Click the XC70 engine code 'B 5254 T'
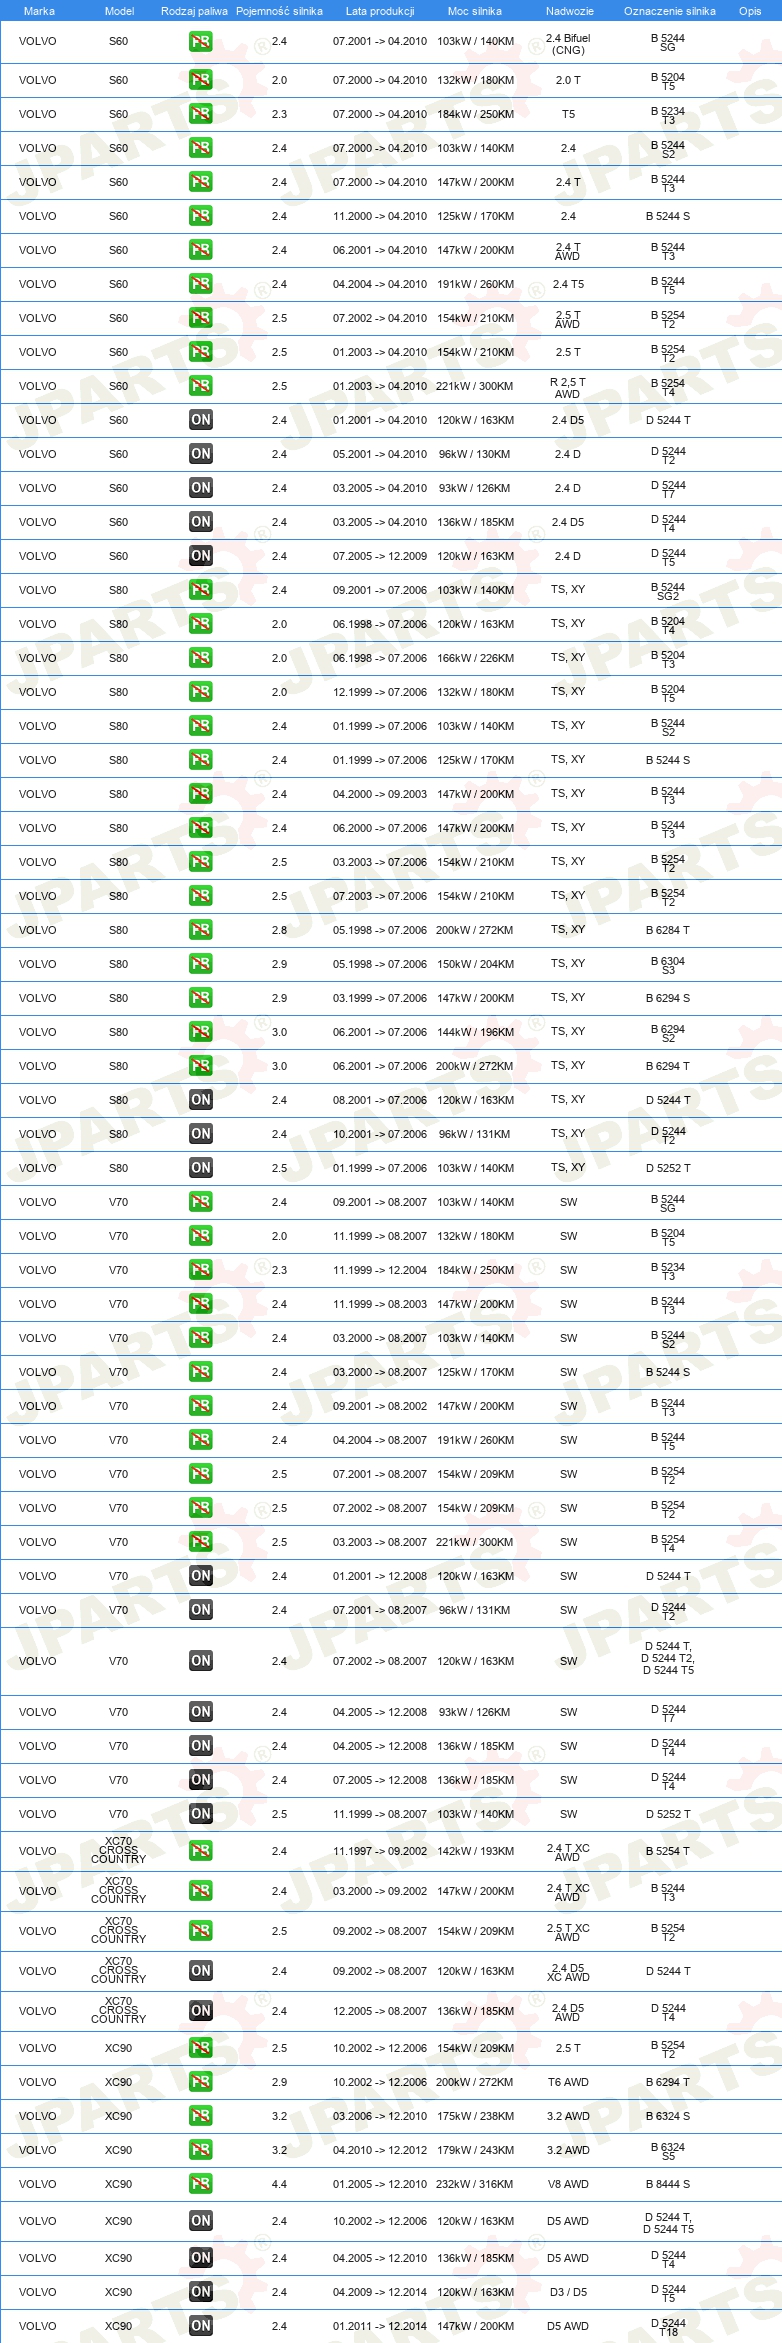Image resolution: width=782 pixels, height=2343 pixels. tap(668, 1851)
